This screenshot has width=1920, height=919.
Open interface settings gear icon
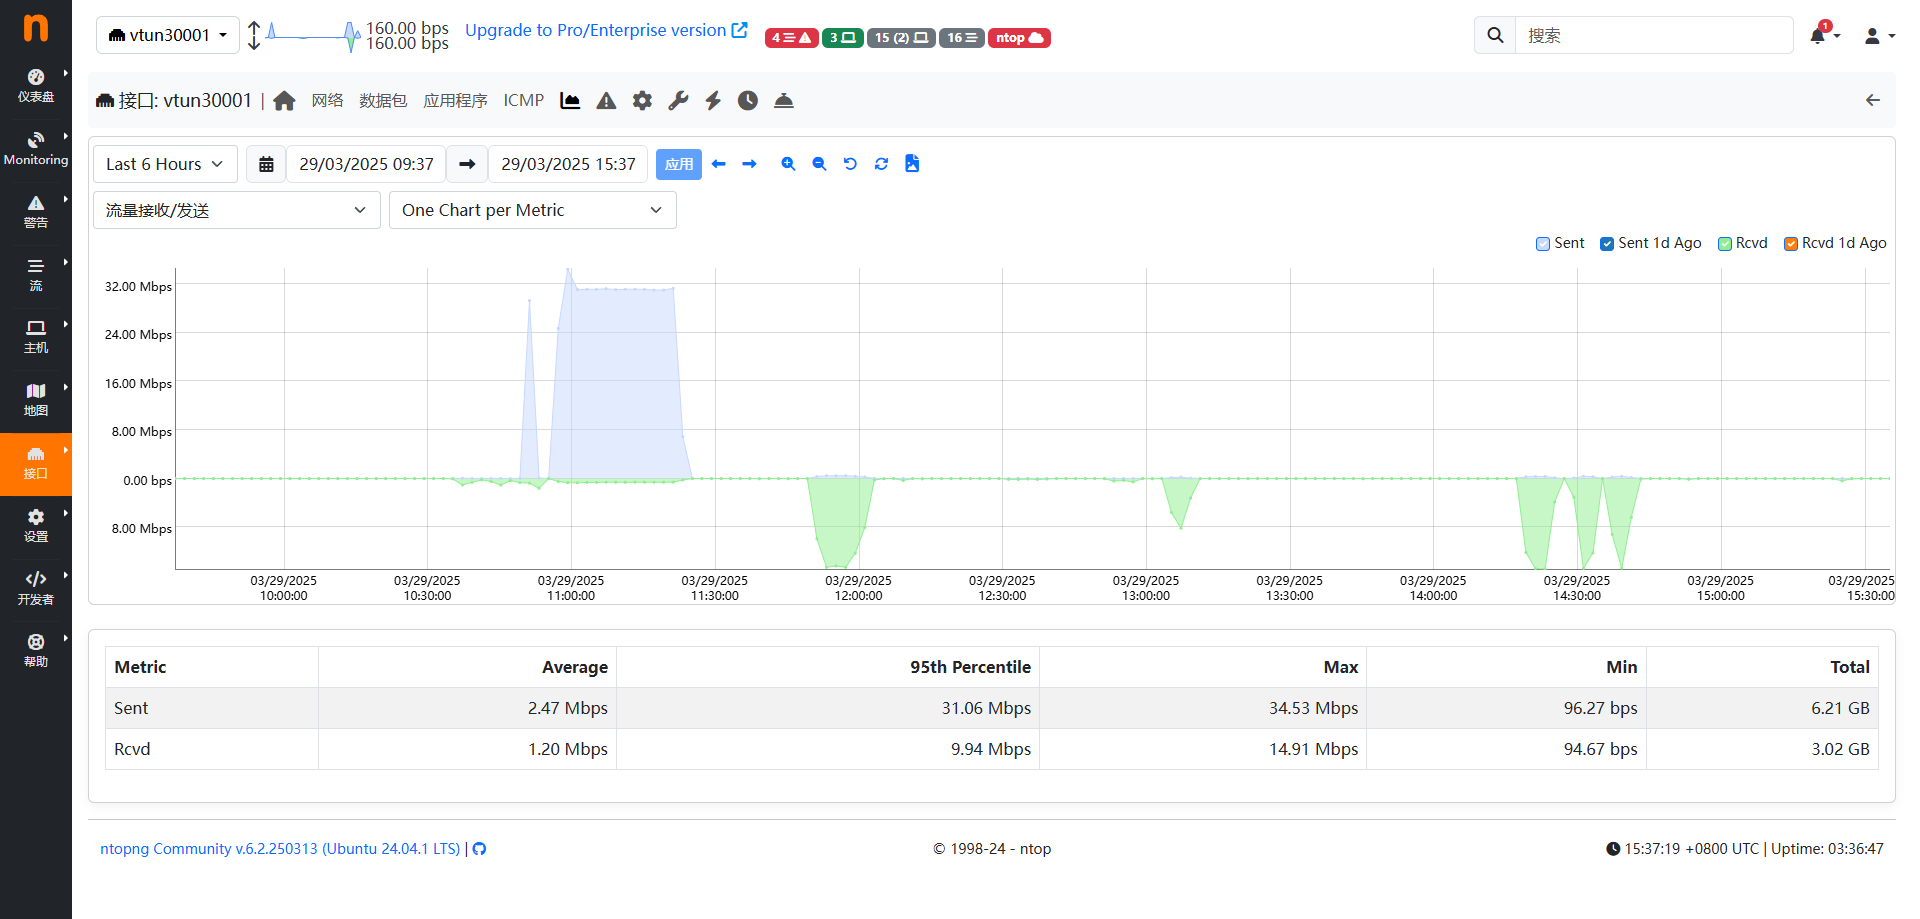pyautogui.click(x=642, y=100)
